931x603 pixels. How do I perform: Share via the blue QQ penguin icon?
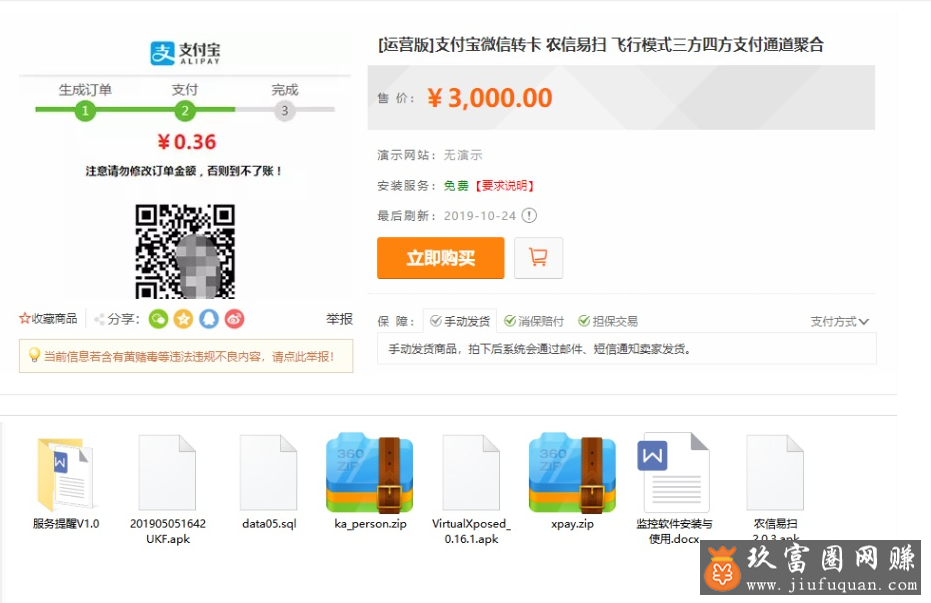tap(208, 319)
